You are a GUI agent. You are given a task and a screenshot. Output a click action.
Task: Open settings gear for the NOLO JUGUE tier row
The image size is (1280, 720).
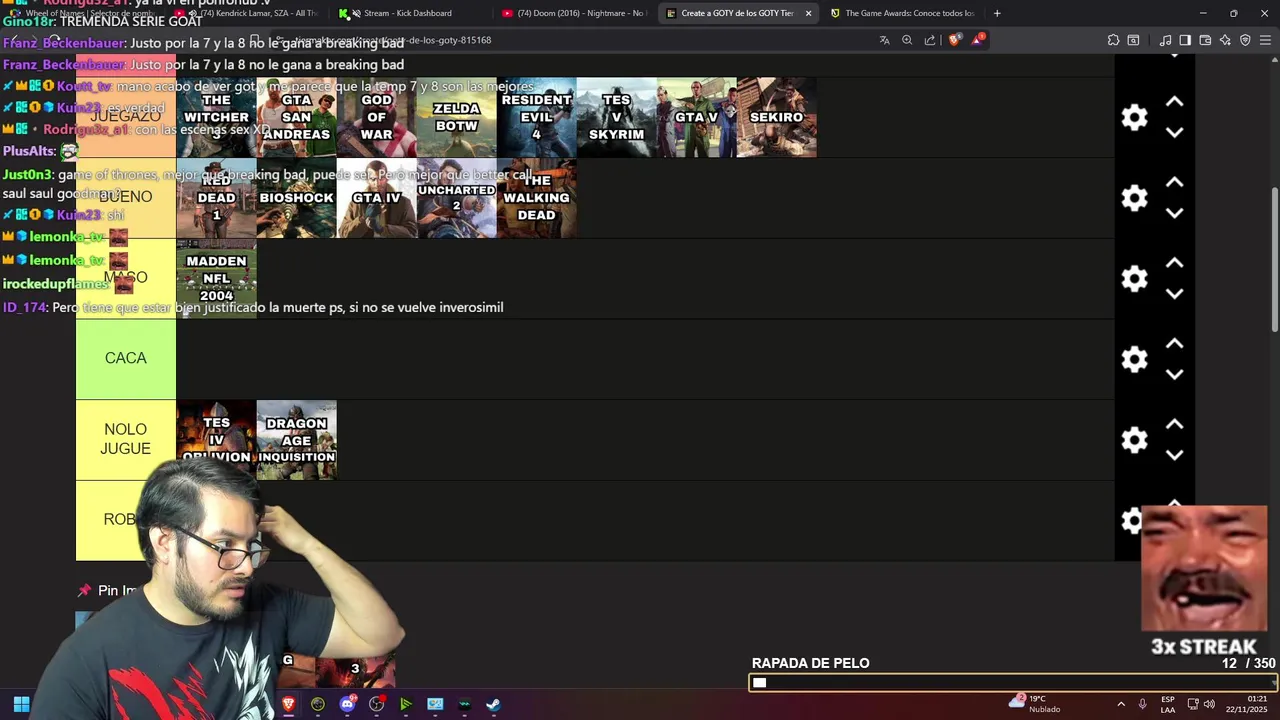[x=1134, y=440]
